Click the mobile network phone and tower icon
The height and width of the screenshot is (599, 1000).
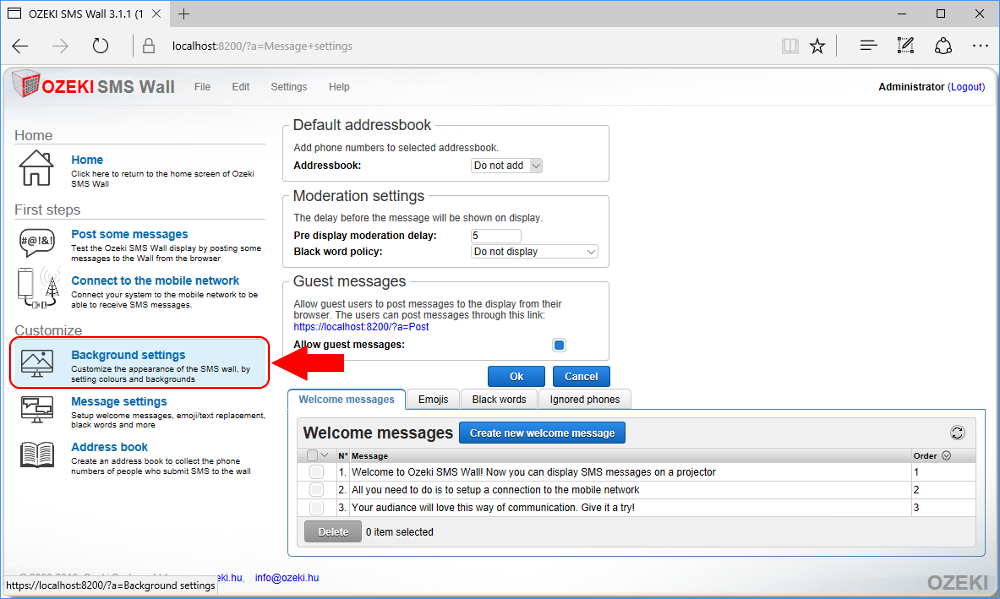38,288
